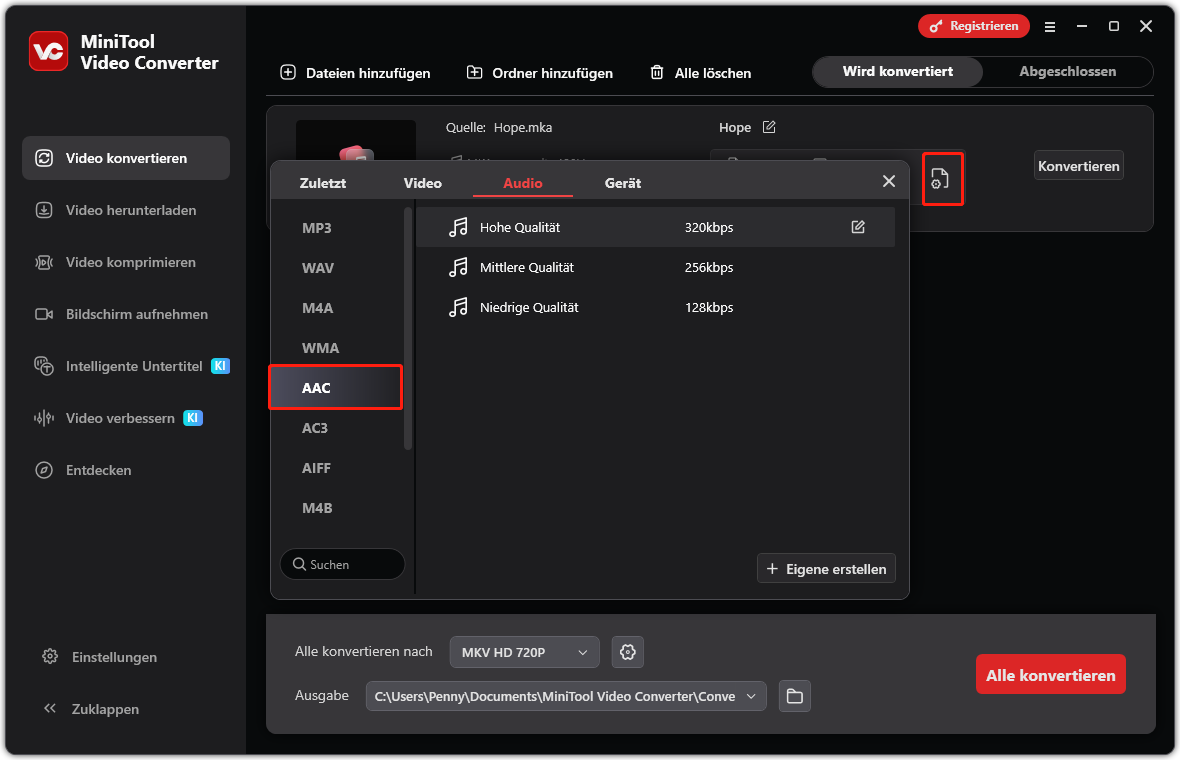Open Video verbessern section
The width and height of the screenshot is (1180, 760).
[126, 418]
